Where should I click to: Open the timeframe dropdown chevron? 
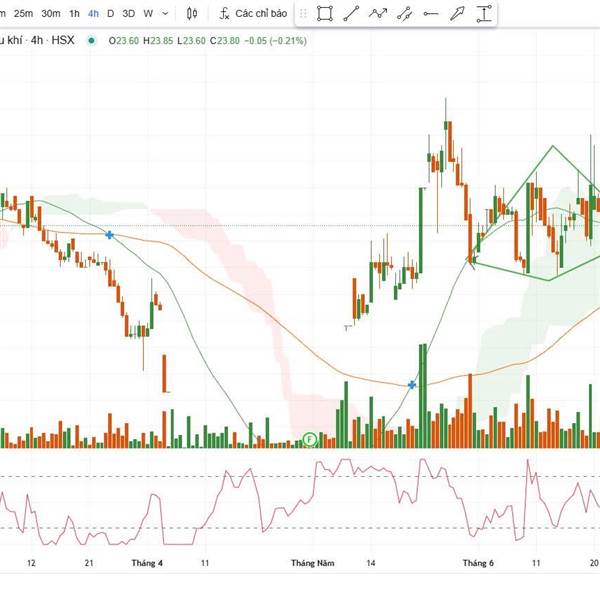pos(165,14)
